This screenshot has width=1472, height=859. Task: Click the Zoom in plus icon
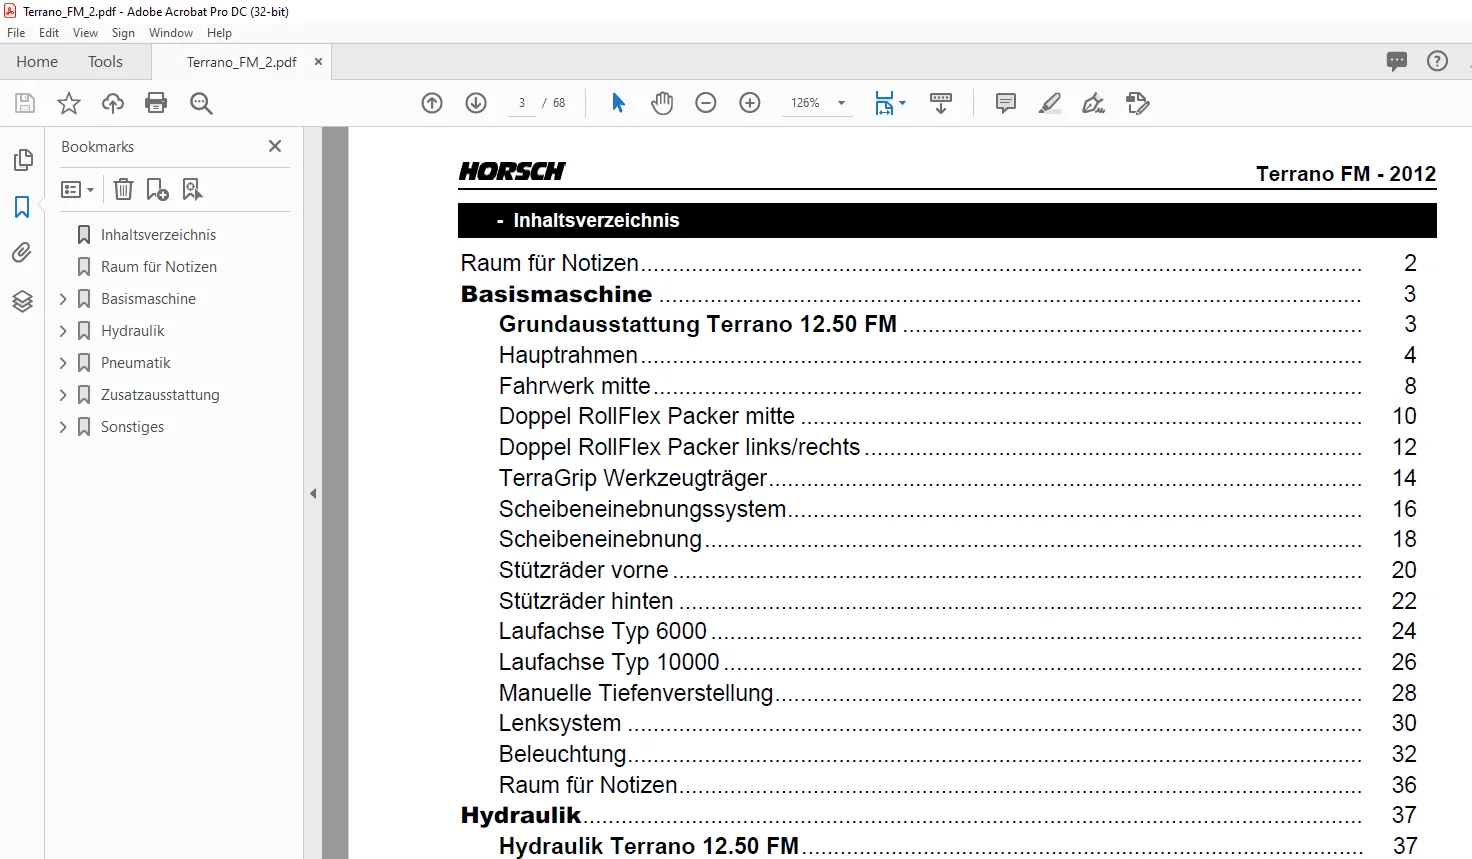[750, 103]
